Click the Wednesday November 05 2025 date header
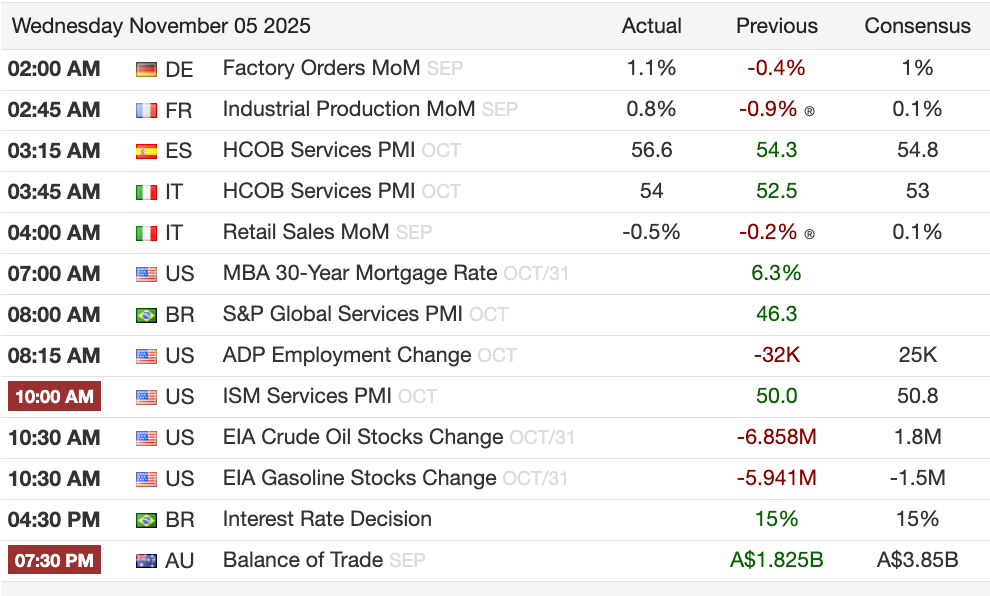Image resolution: width=990 pixels, height=596 pixels. point(161,26)
